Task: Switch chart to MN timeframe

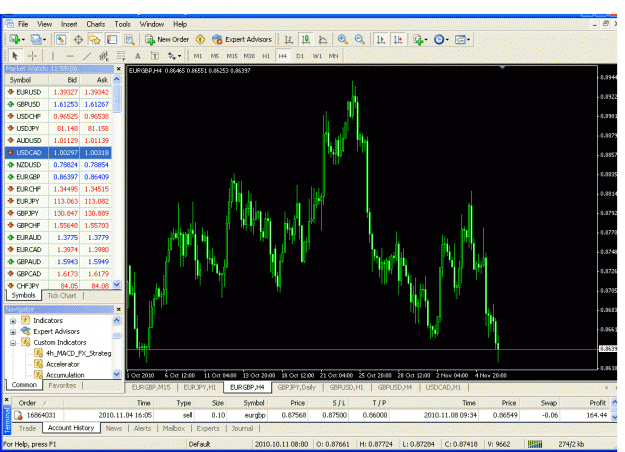Action: tap(333, 56)
